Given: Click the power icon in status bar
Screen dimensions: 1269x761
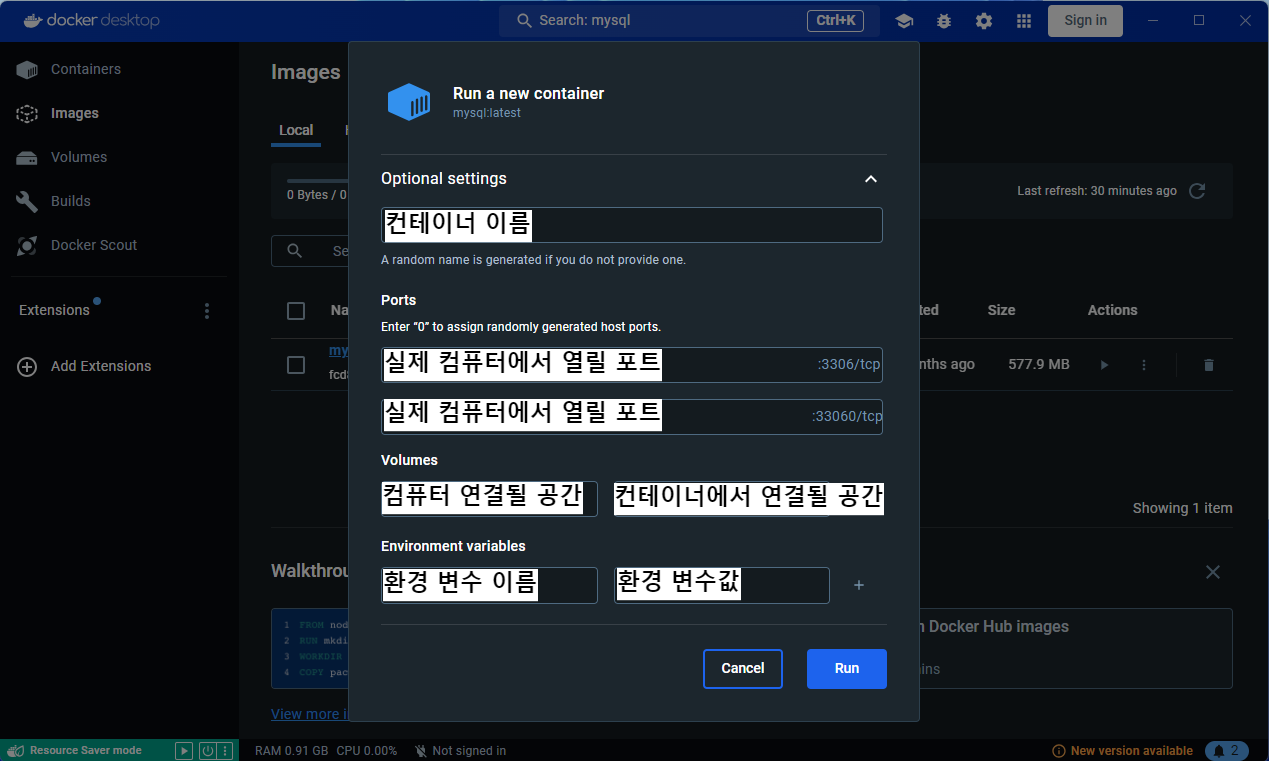Looking at the screenshot, I should 207,750.
